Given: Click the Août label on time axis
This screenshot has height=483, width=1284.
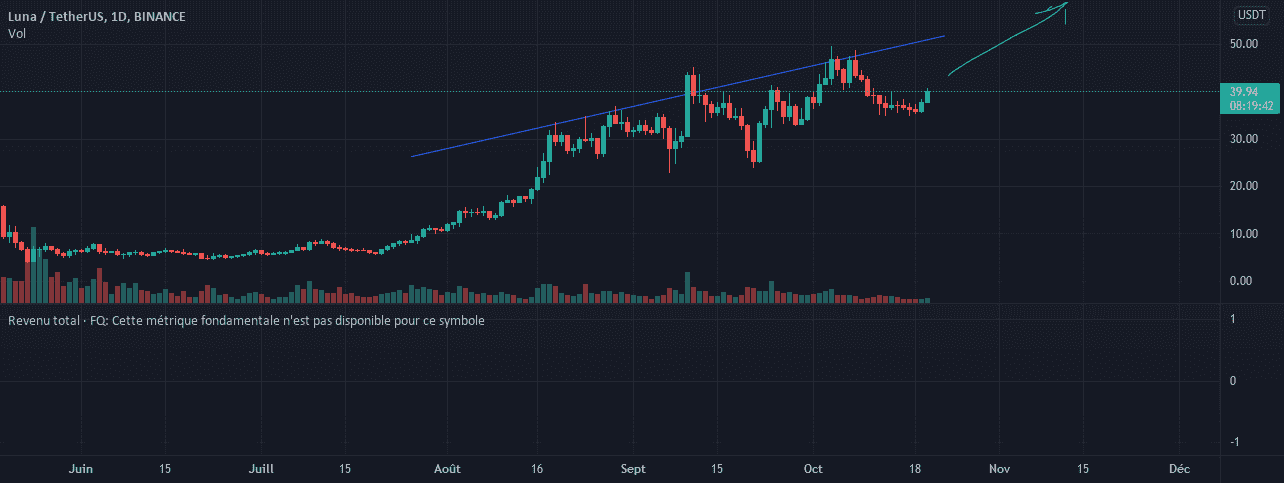Looking at the screenshot, I should click(x=448, y=468).
